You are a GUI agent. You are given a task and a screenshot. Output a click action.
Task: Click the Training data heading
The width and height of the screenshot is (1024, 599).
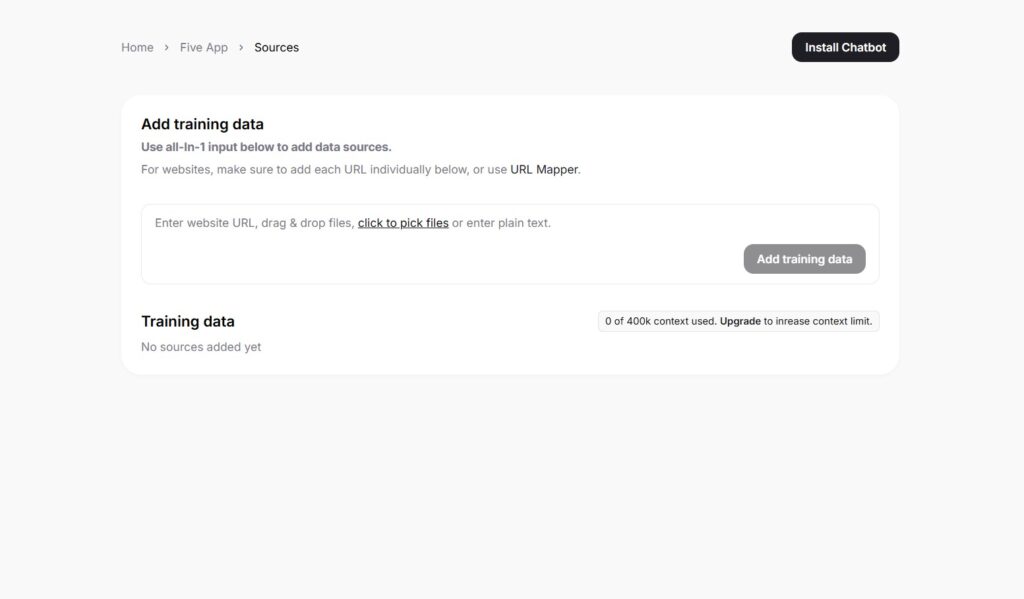pos(188,321)
